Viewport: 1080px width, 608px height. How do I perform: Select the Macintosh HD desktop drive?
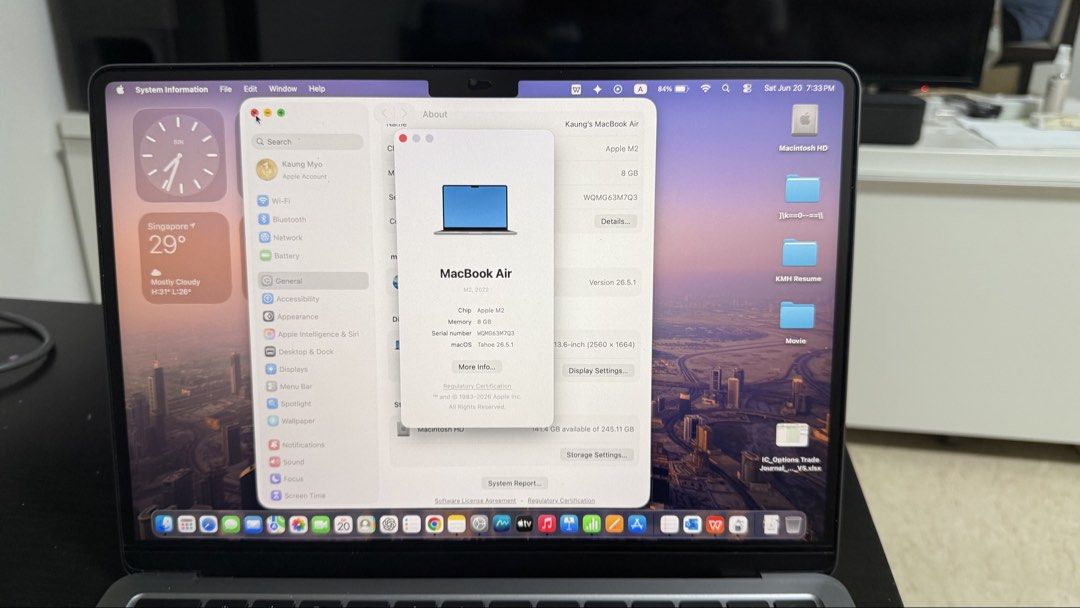pyautogui.click(x=803, y=129)
